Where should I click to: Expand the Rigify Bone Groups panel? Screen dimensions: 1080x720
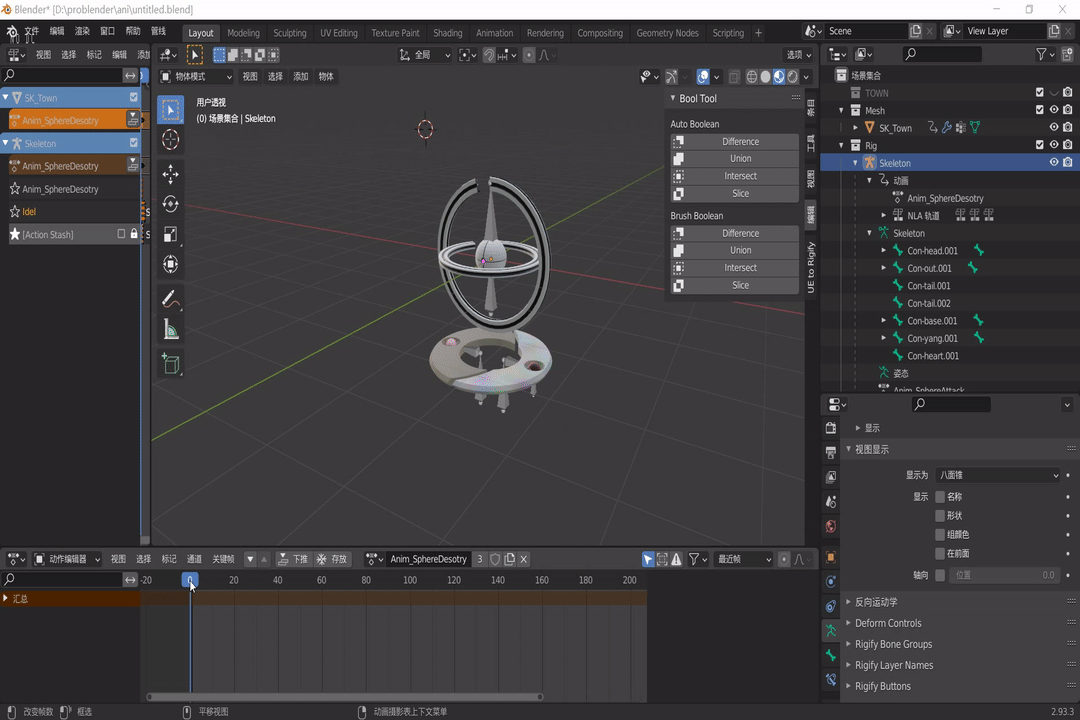(x=893, y=644)
